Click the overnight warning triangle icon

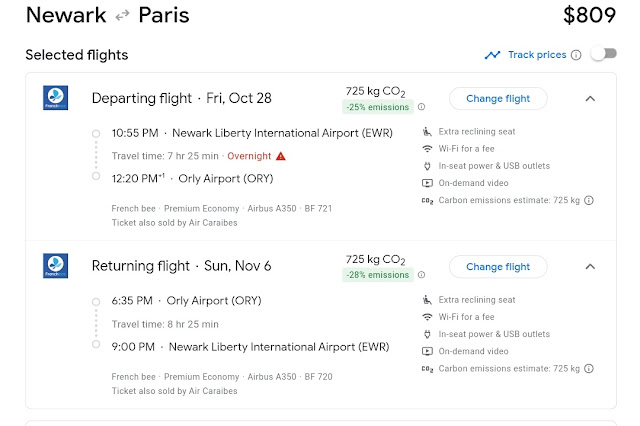(x=281, y=156)
